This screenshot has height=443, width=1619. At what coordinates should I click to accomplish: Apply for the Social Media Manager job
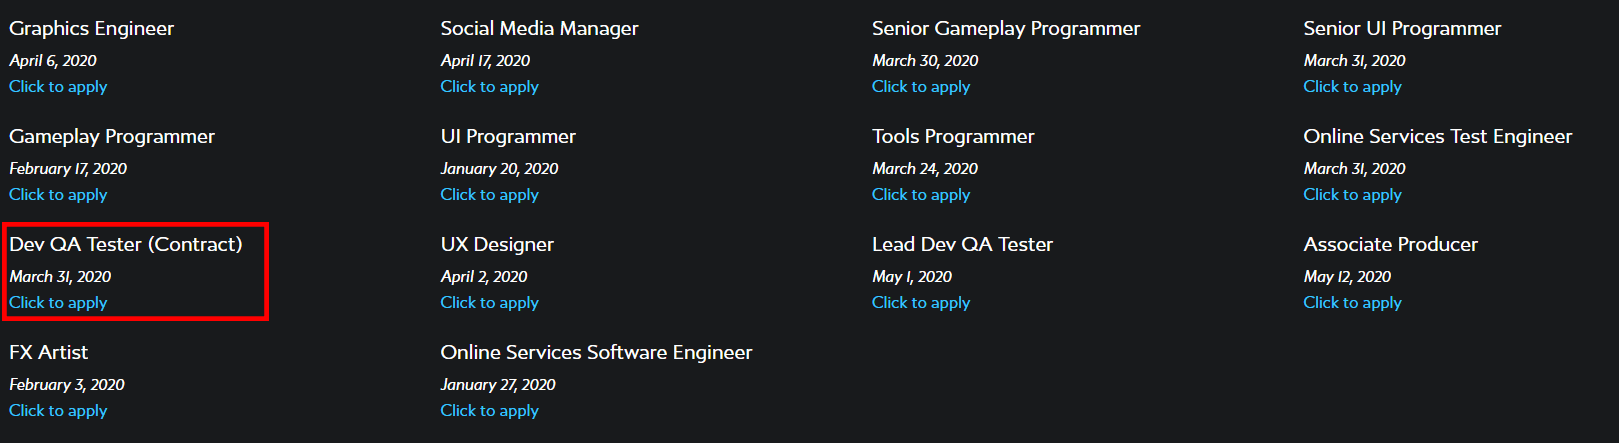(x=489, y=87)
